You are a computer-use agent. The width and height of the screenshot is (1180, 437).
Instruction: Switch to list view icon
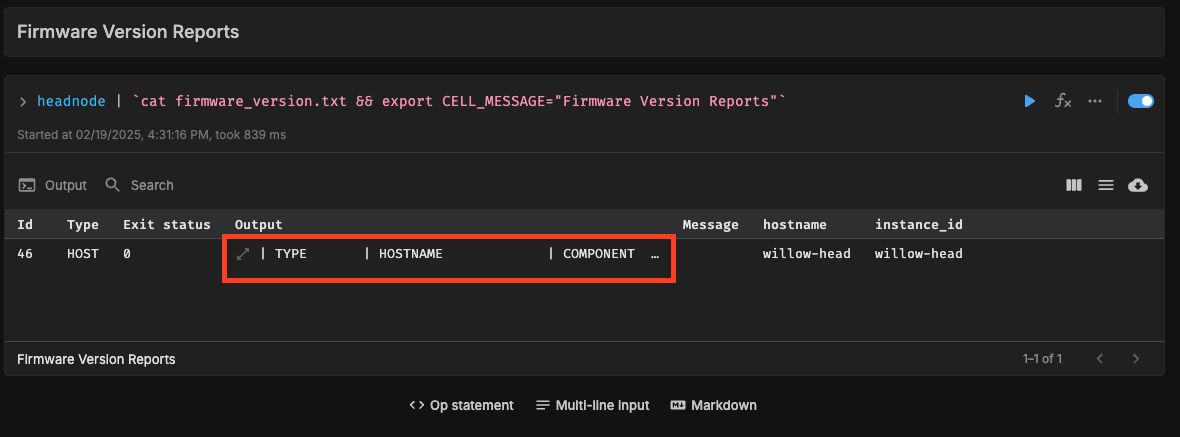(1105, 185)
